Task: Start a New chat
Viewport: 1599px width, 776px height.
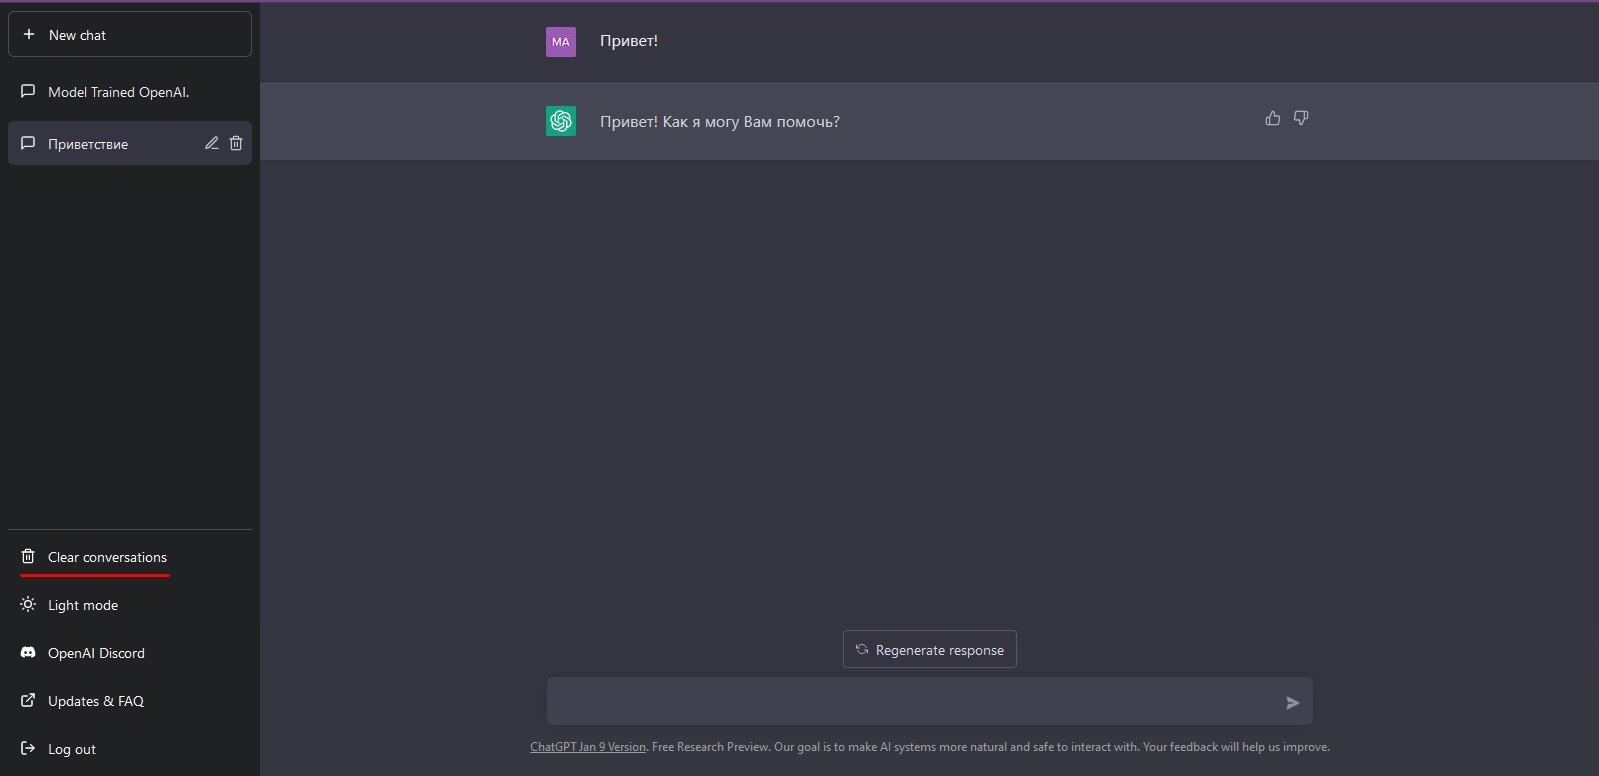Action: [130, 35]
